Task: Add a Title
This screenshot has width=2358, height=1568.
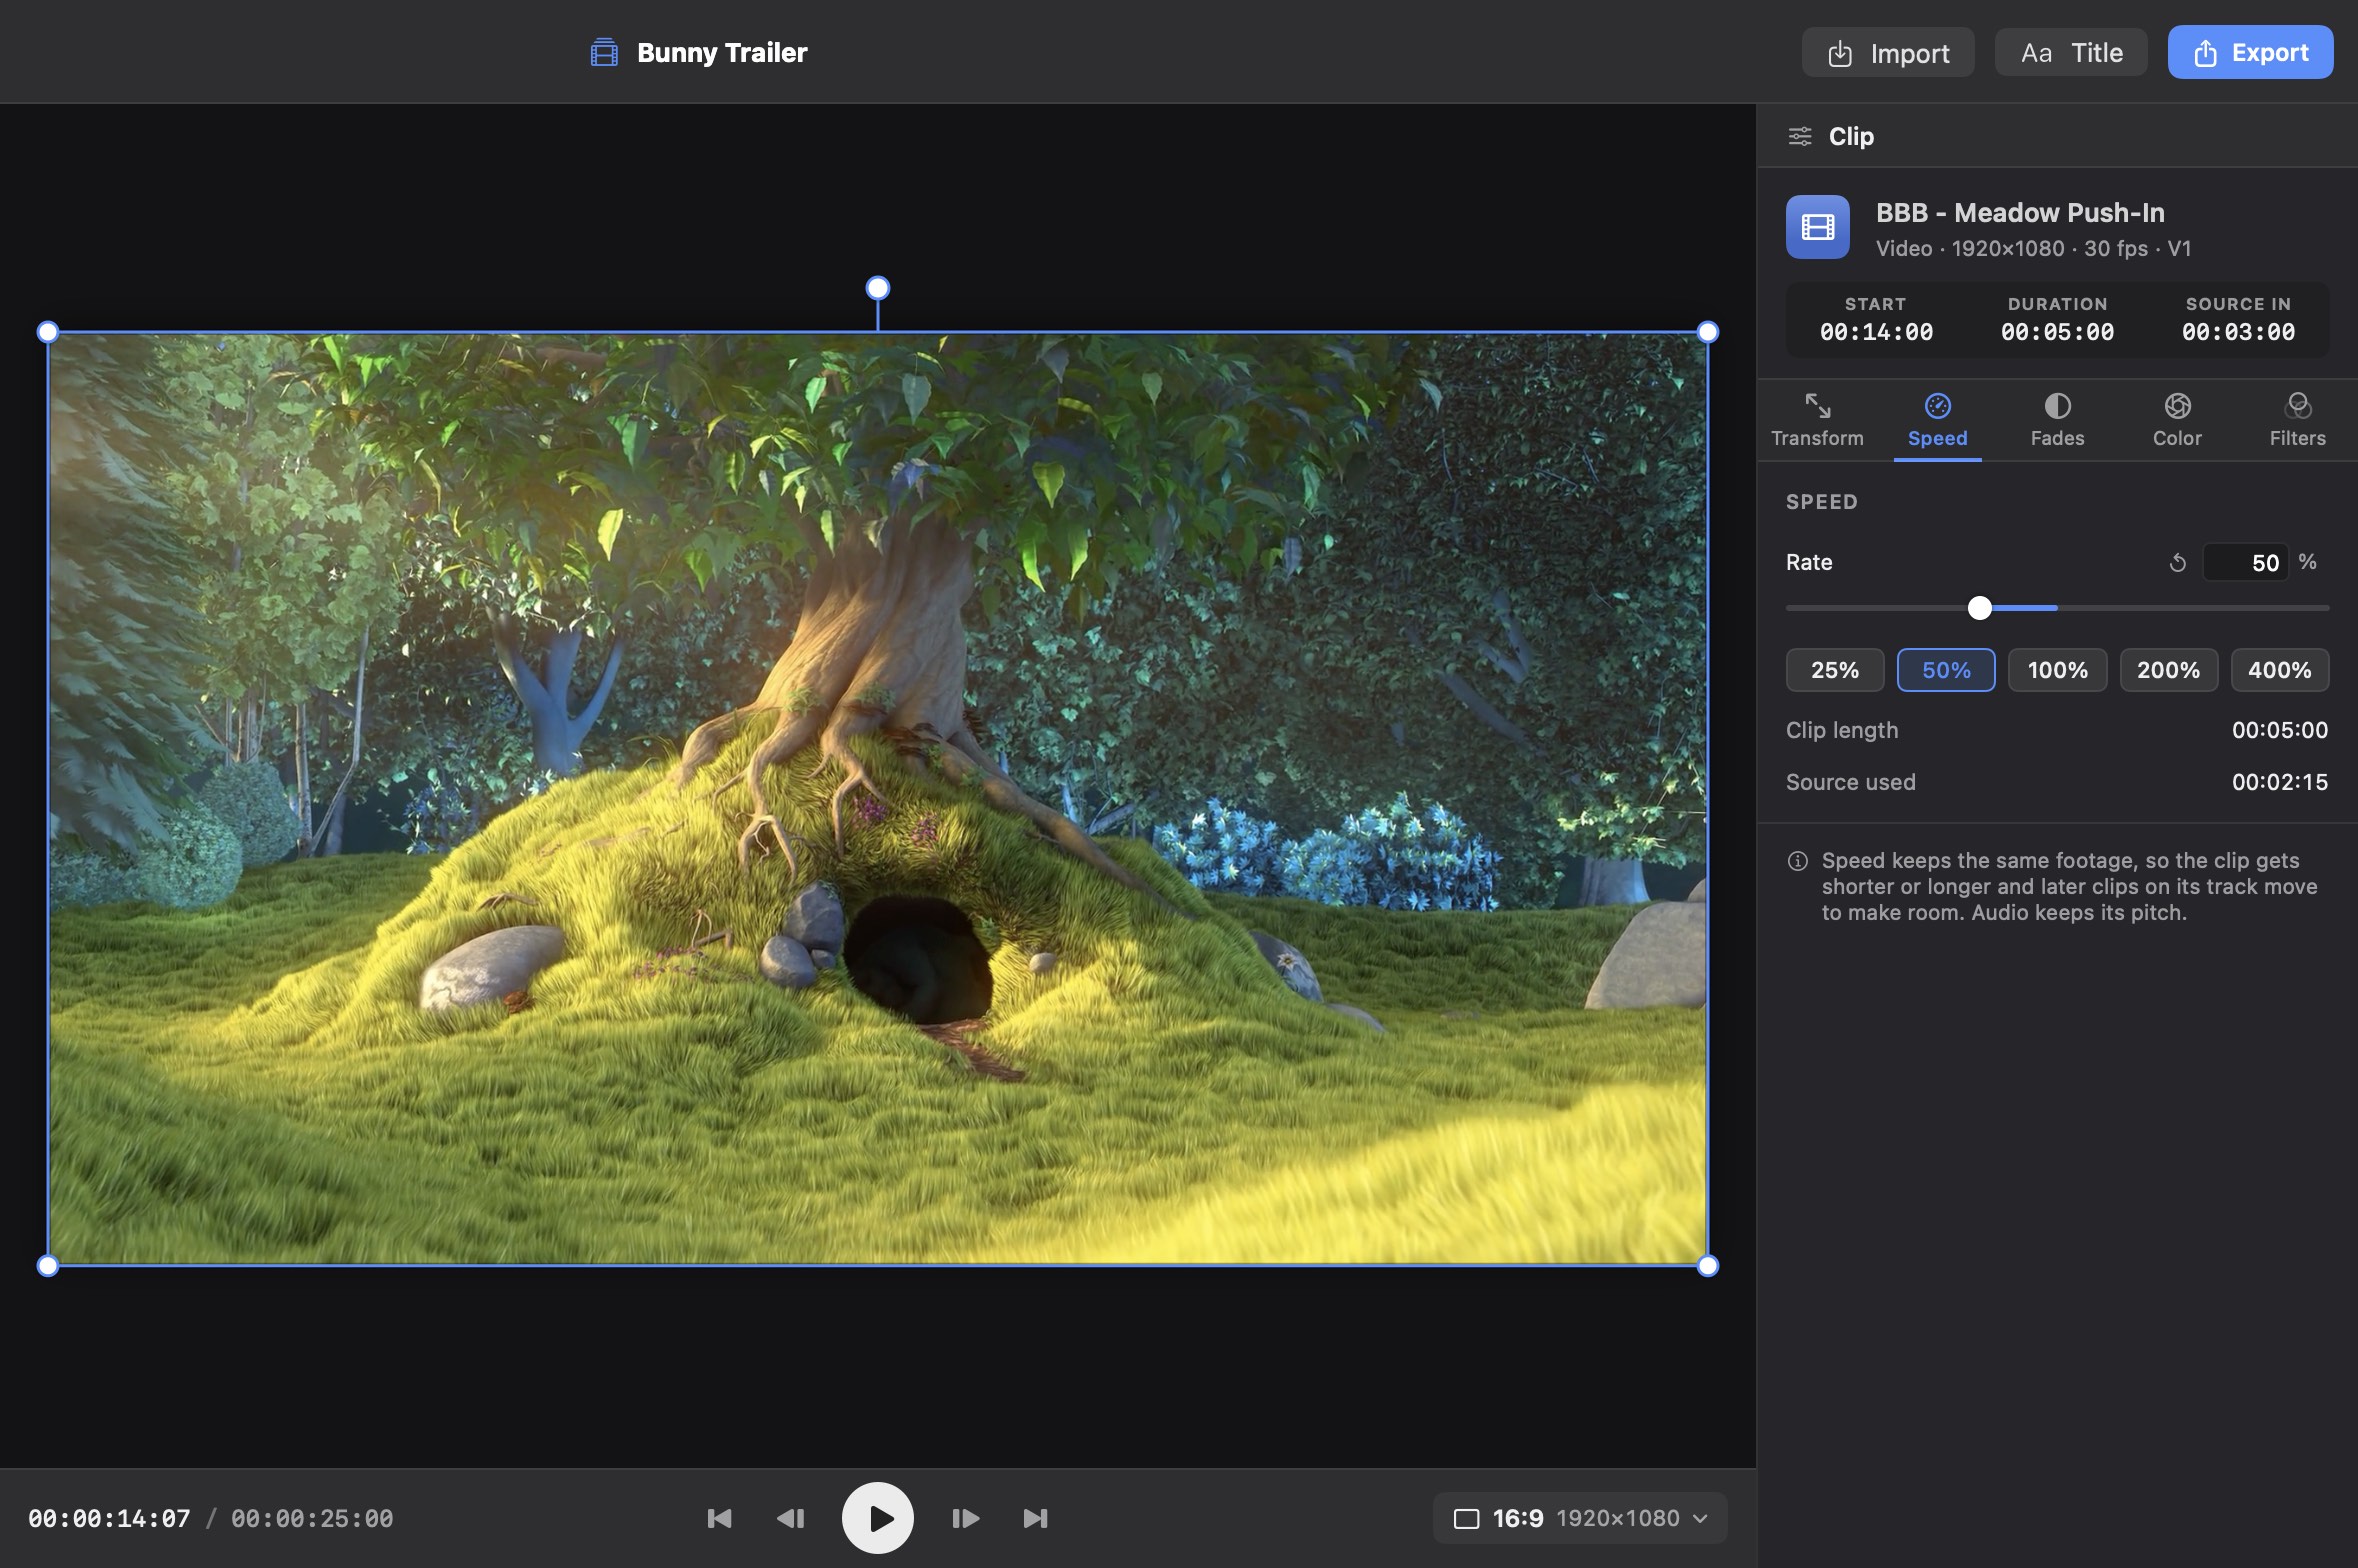Action: tap(2071, 52)
